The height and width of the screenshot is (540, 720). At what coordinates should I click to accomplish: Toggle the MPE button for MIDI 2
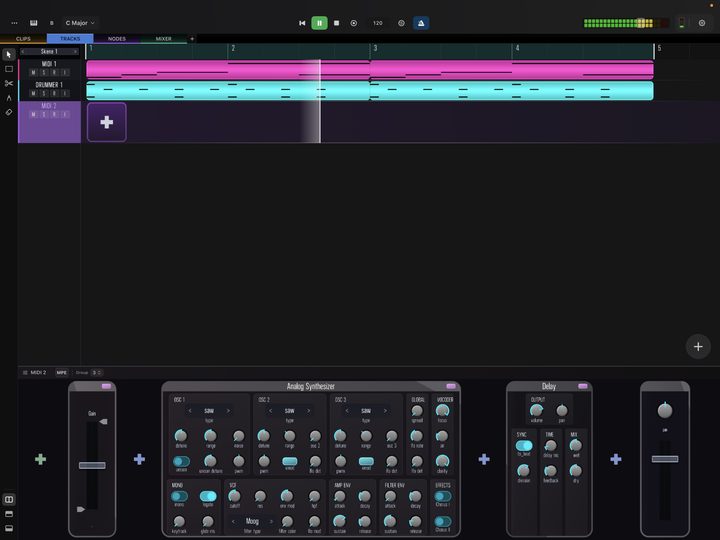[62, 372]
